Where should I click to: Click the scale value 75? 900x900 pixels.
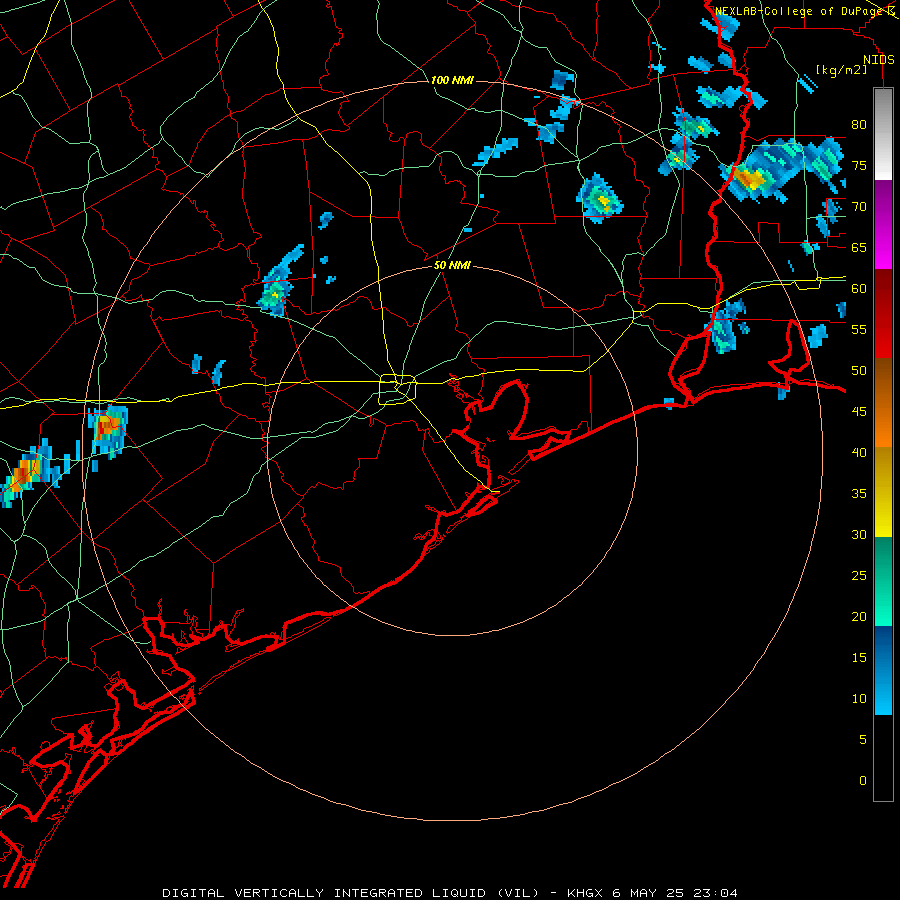click(859, 165)
